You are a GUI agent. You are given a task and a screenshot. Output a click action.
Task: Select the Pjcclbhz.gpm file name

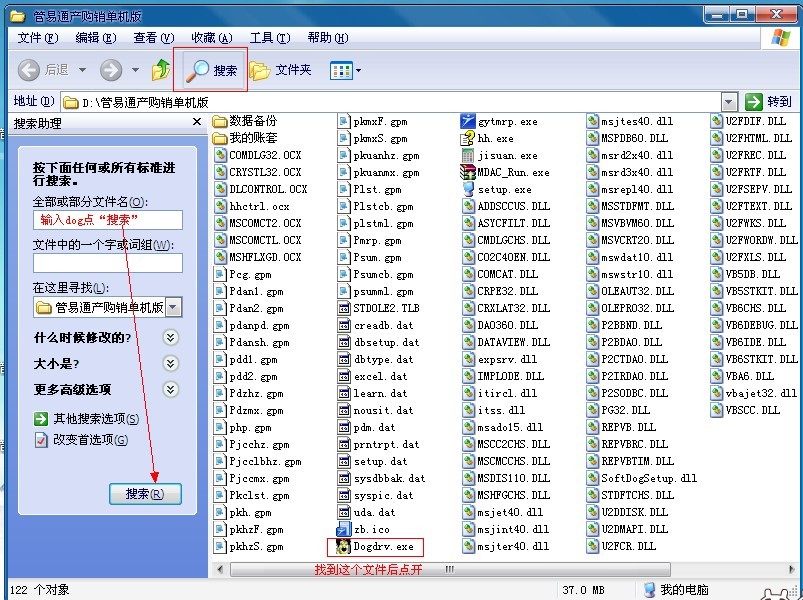(265, 461)
